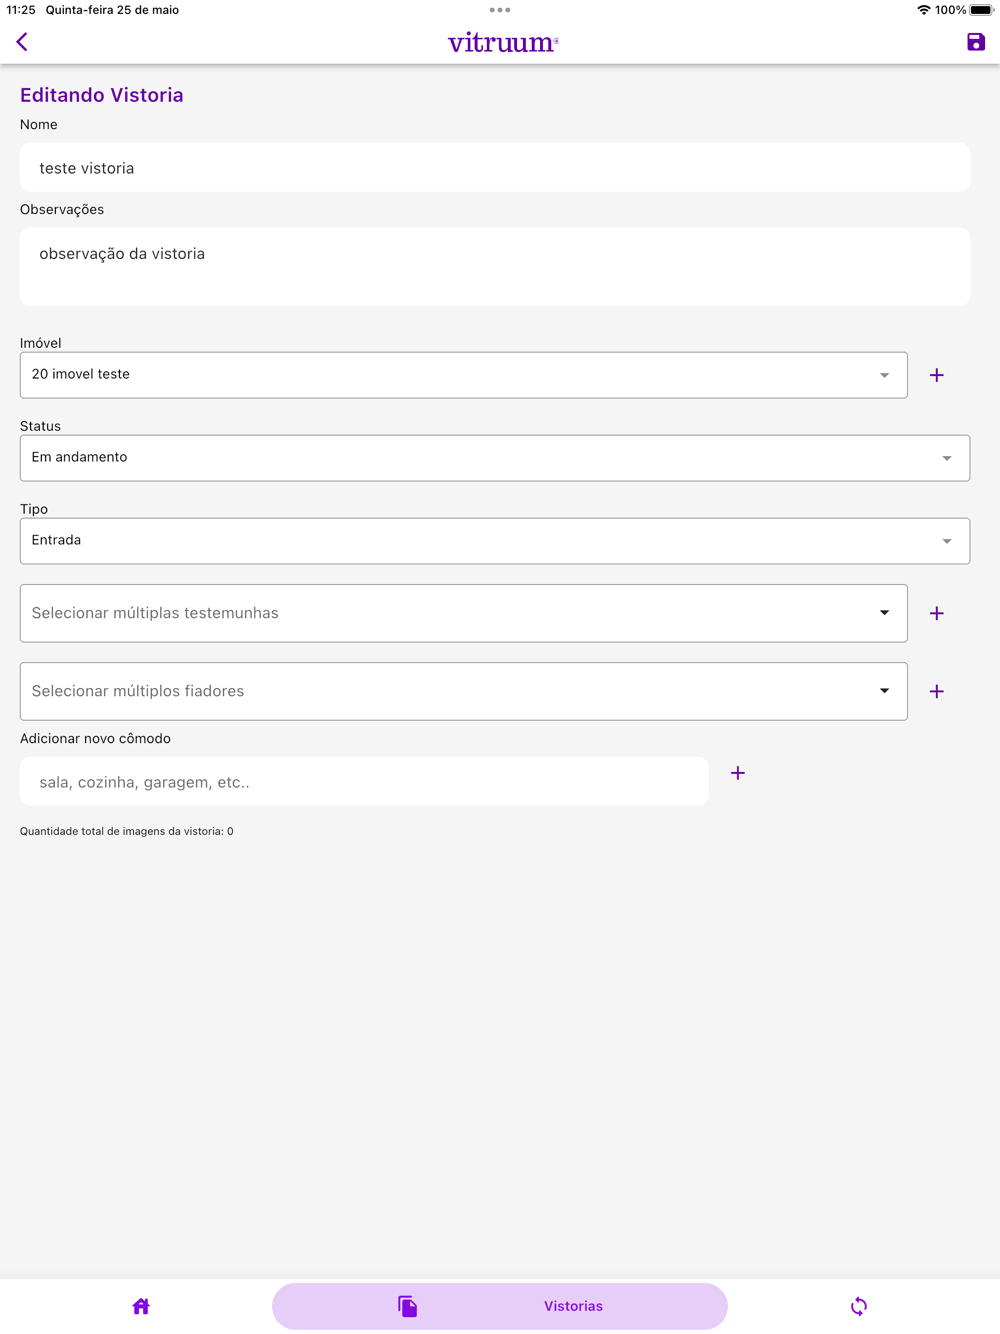Select the Vistorias tab
This screenshot has width=1000, height=1334.
coord(573,1306)
